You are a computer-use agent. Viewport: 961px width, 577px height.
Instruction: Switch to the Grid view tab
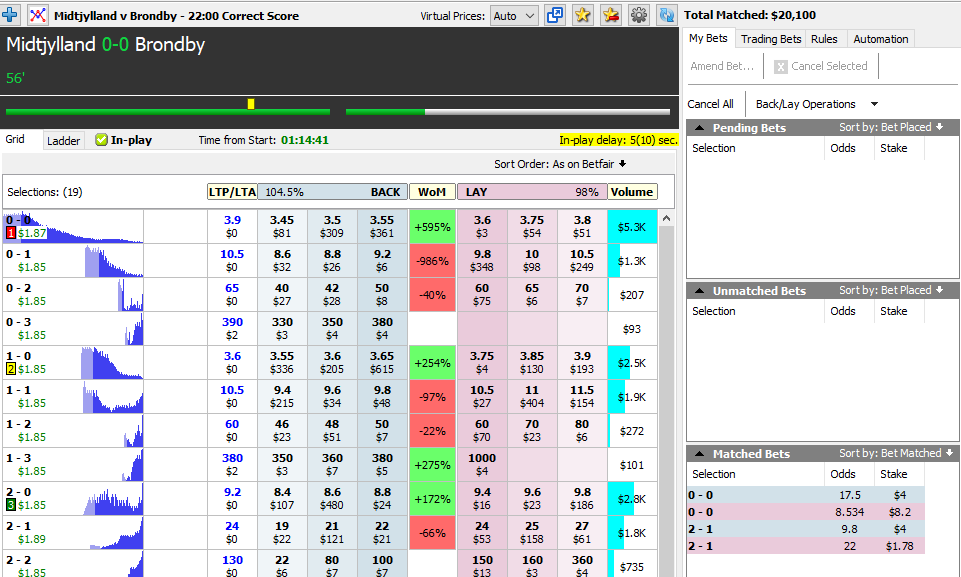[x=15, y=139]
